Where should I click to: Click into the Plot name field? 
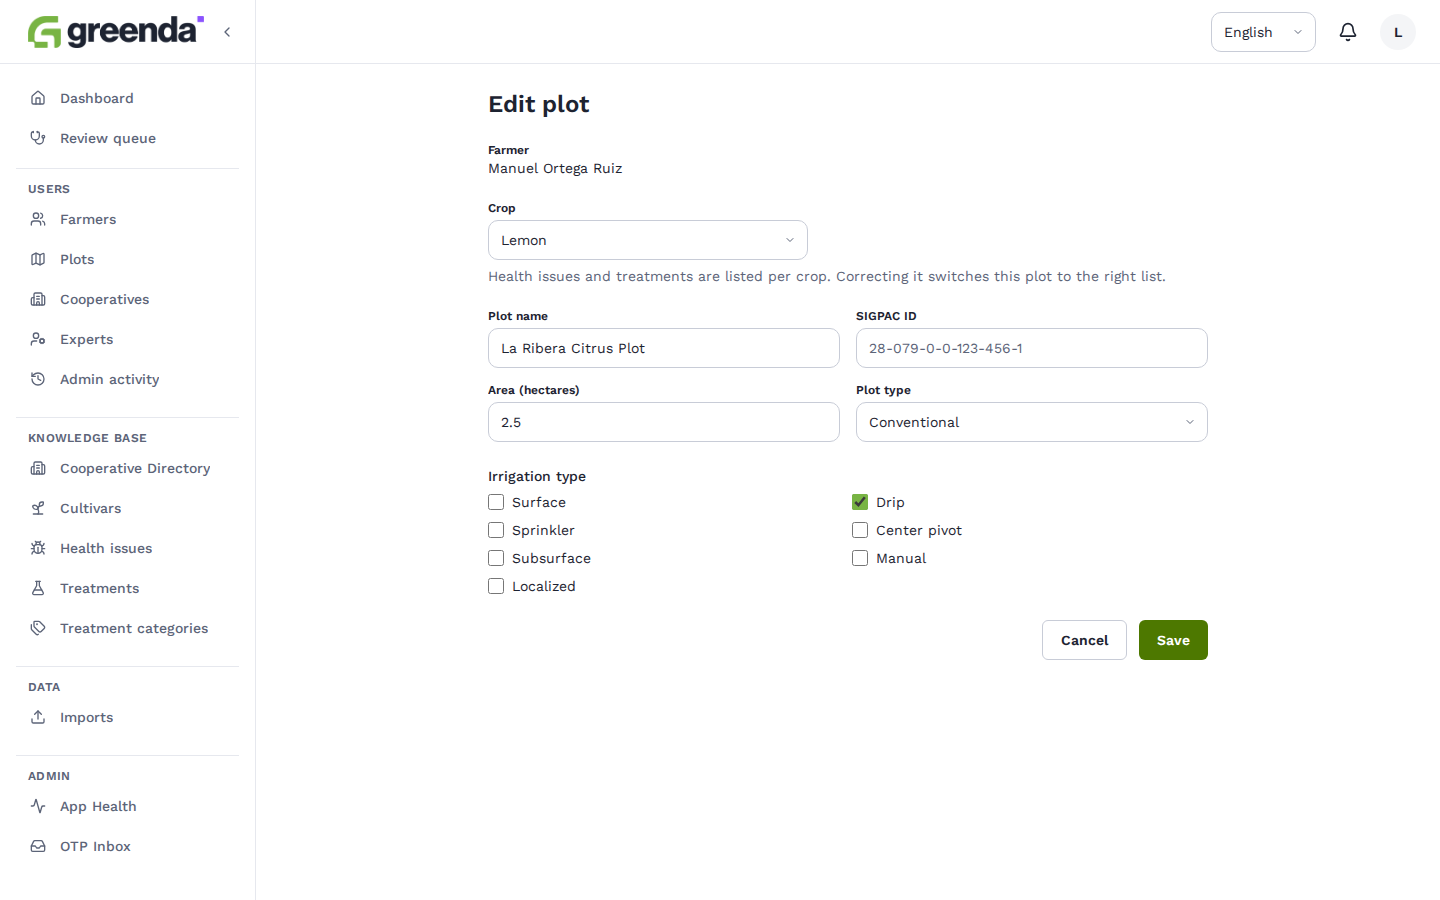coord(664,348)
